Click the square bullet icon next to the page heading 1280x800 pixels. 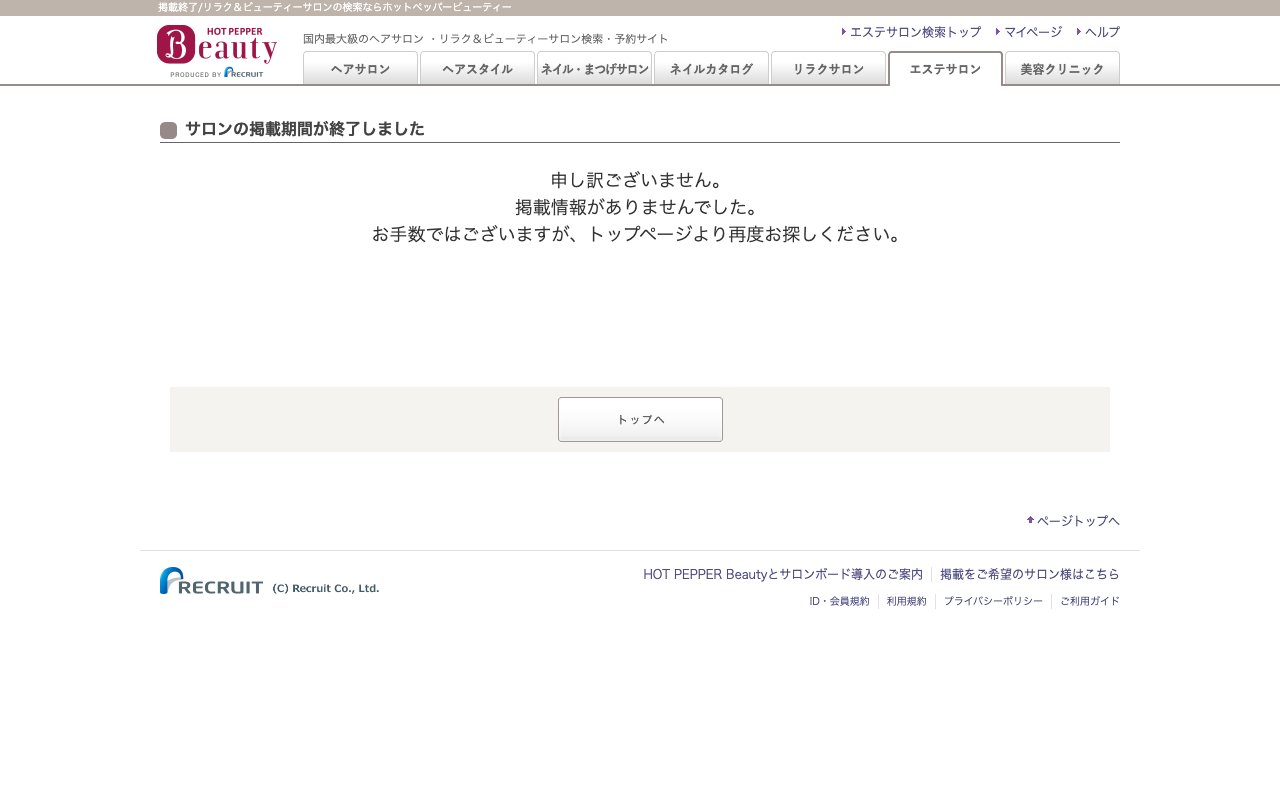pos(168,130)
